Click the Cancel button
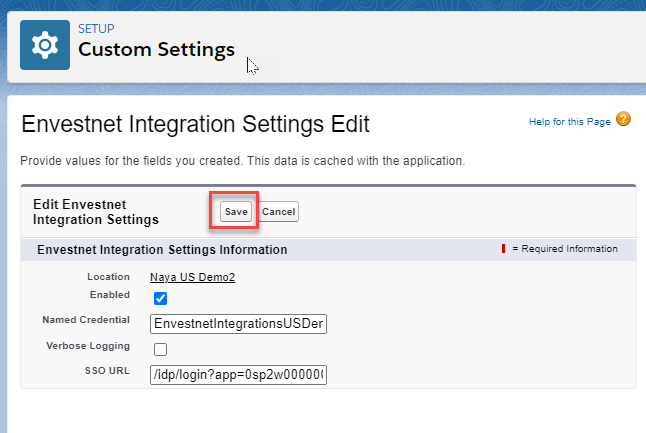The width and height of the screenshot is (646, 433). coord(279,211)
